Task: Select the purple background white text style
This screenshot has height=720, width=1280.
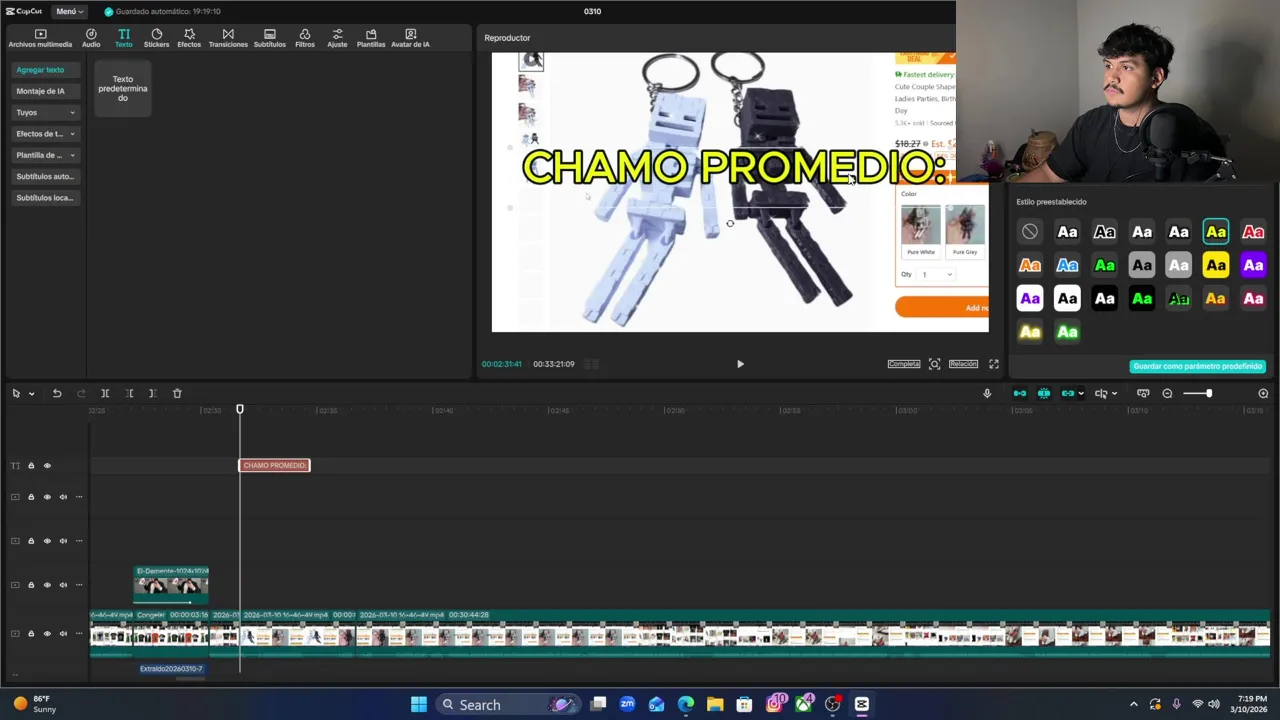Action: 1253,265
